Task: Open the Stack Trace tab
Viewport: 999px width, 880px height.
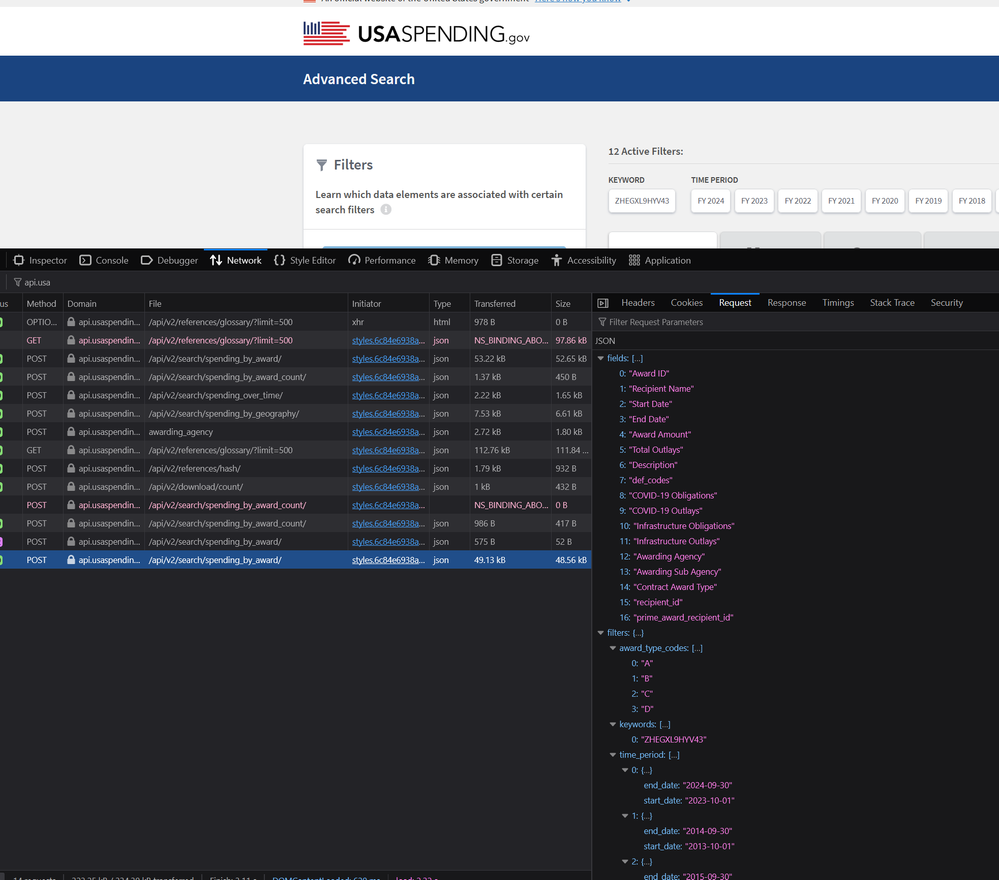Action: pos(892,303)
